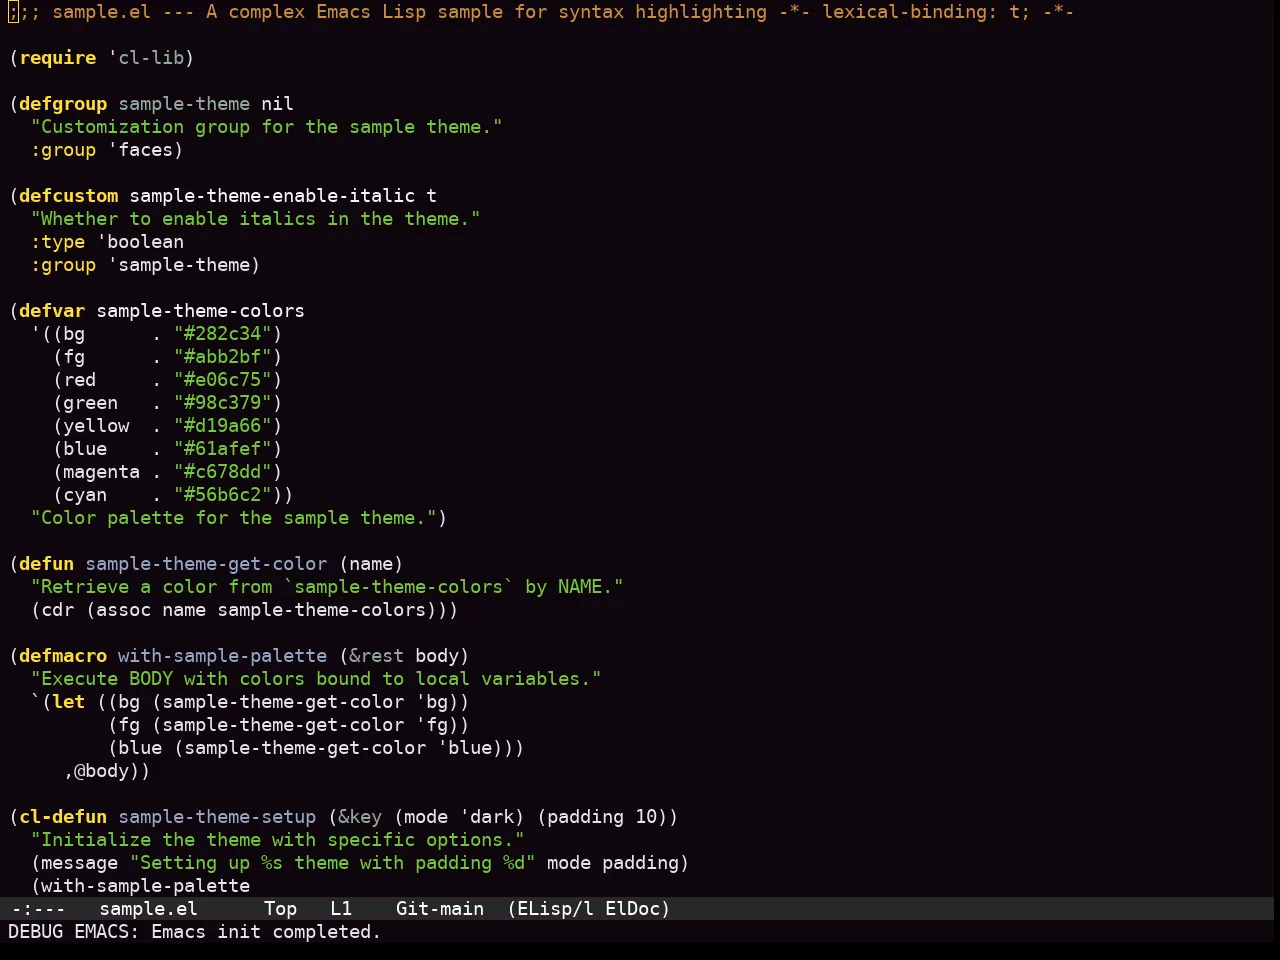Click the 'magenta' key in the alist
Viewport: 1280px width, 960px height.
[x=102, y=472]
